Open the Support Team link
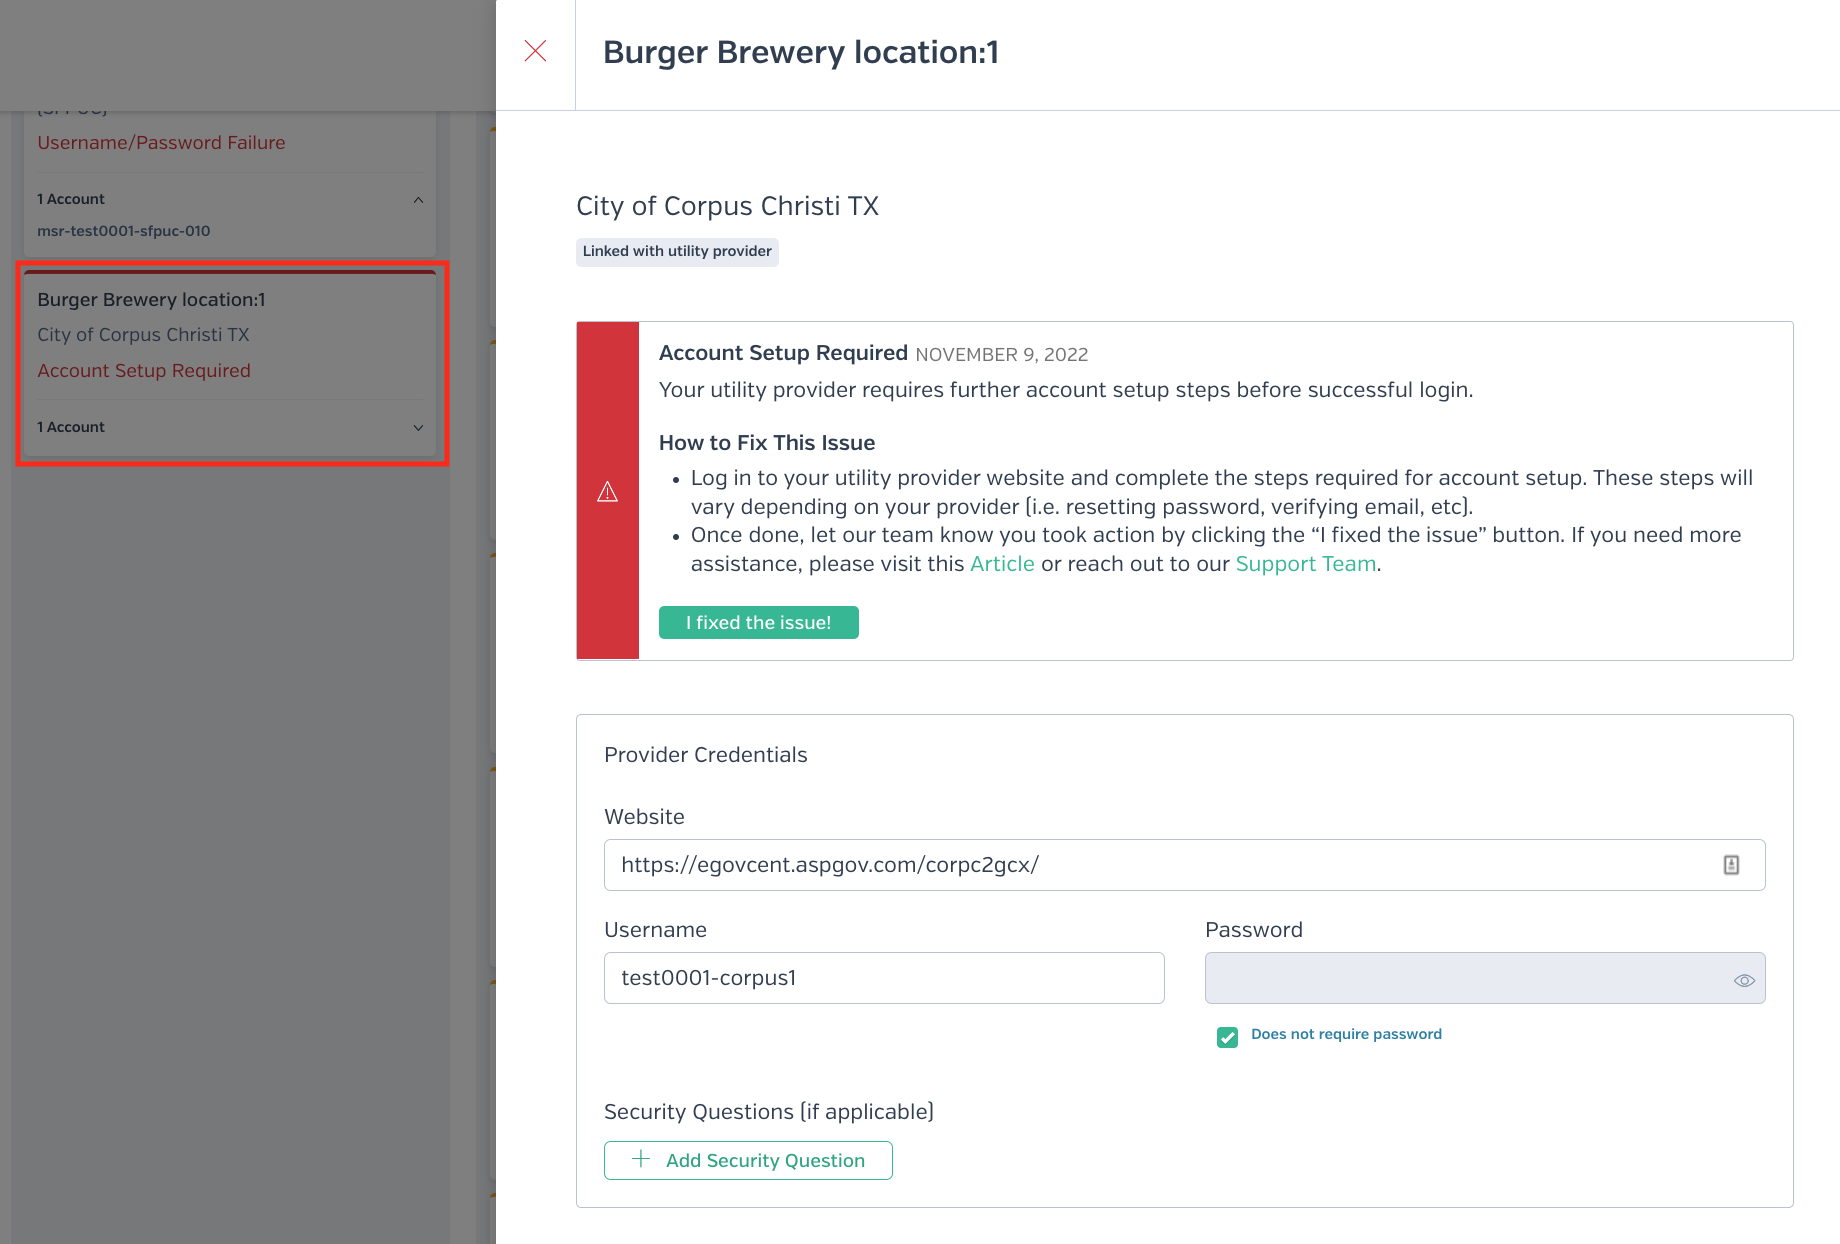Screen dimensions: 1840x1244 [x=1306, y=564]
